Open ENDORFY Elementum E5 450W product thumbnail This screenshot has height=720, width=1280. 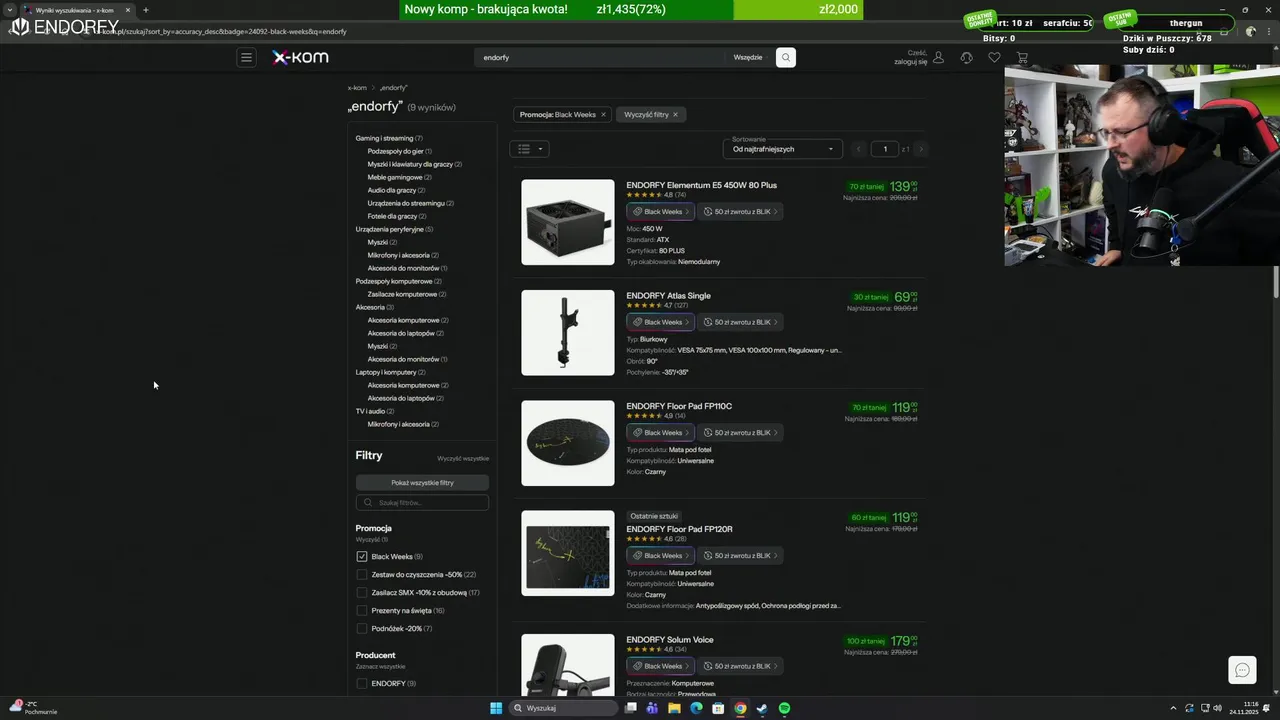568,222
